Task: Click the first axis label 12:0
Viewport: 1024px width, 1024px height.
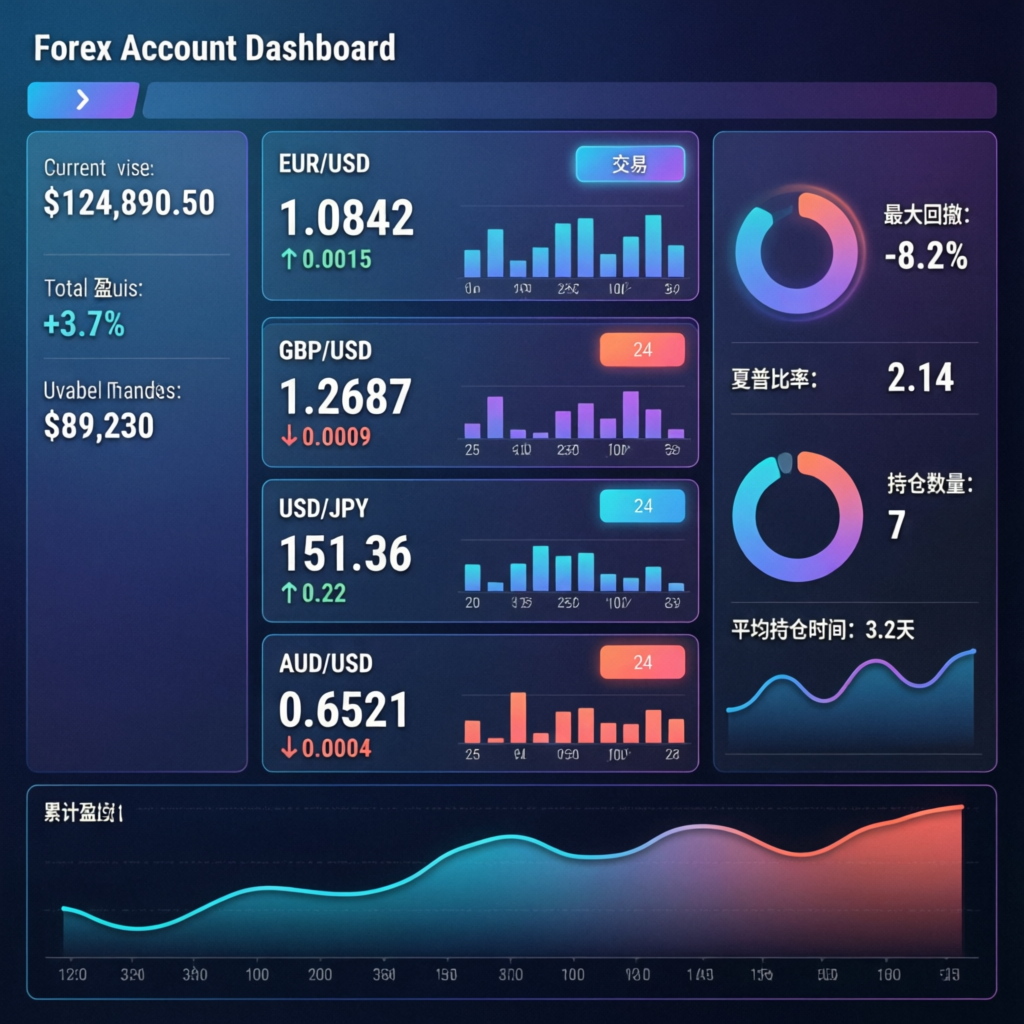Action: pyautogui.click(x=72, y=974)
